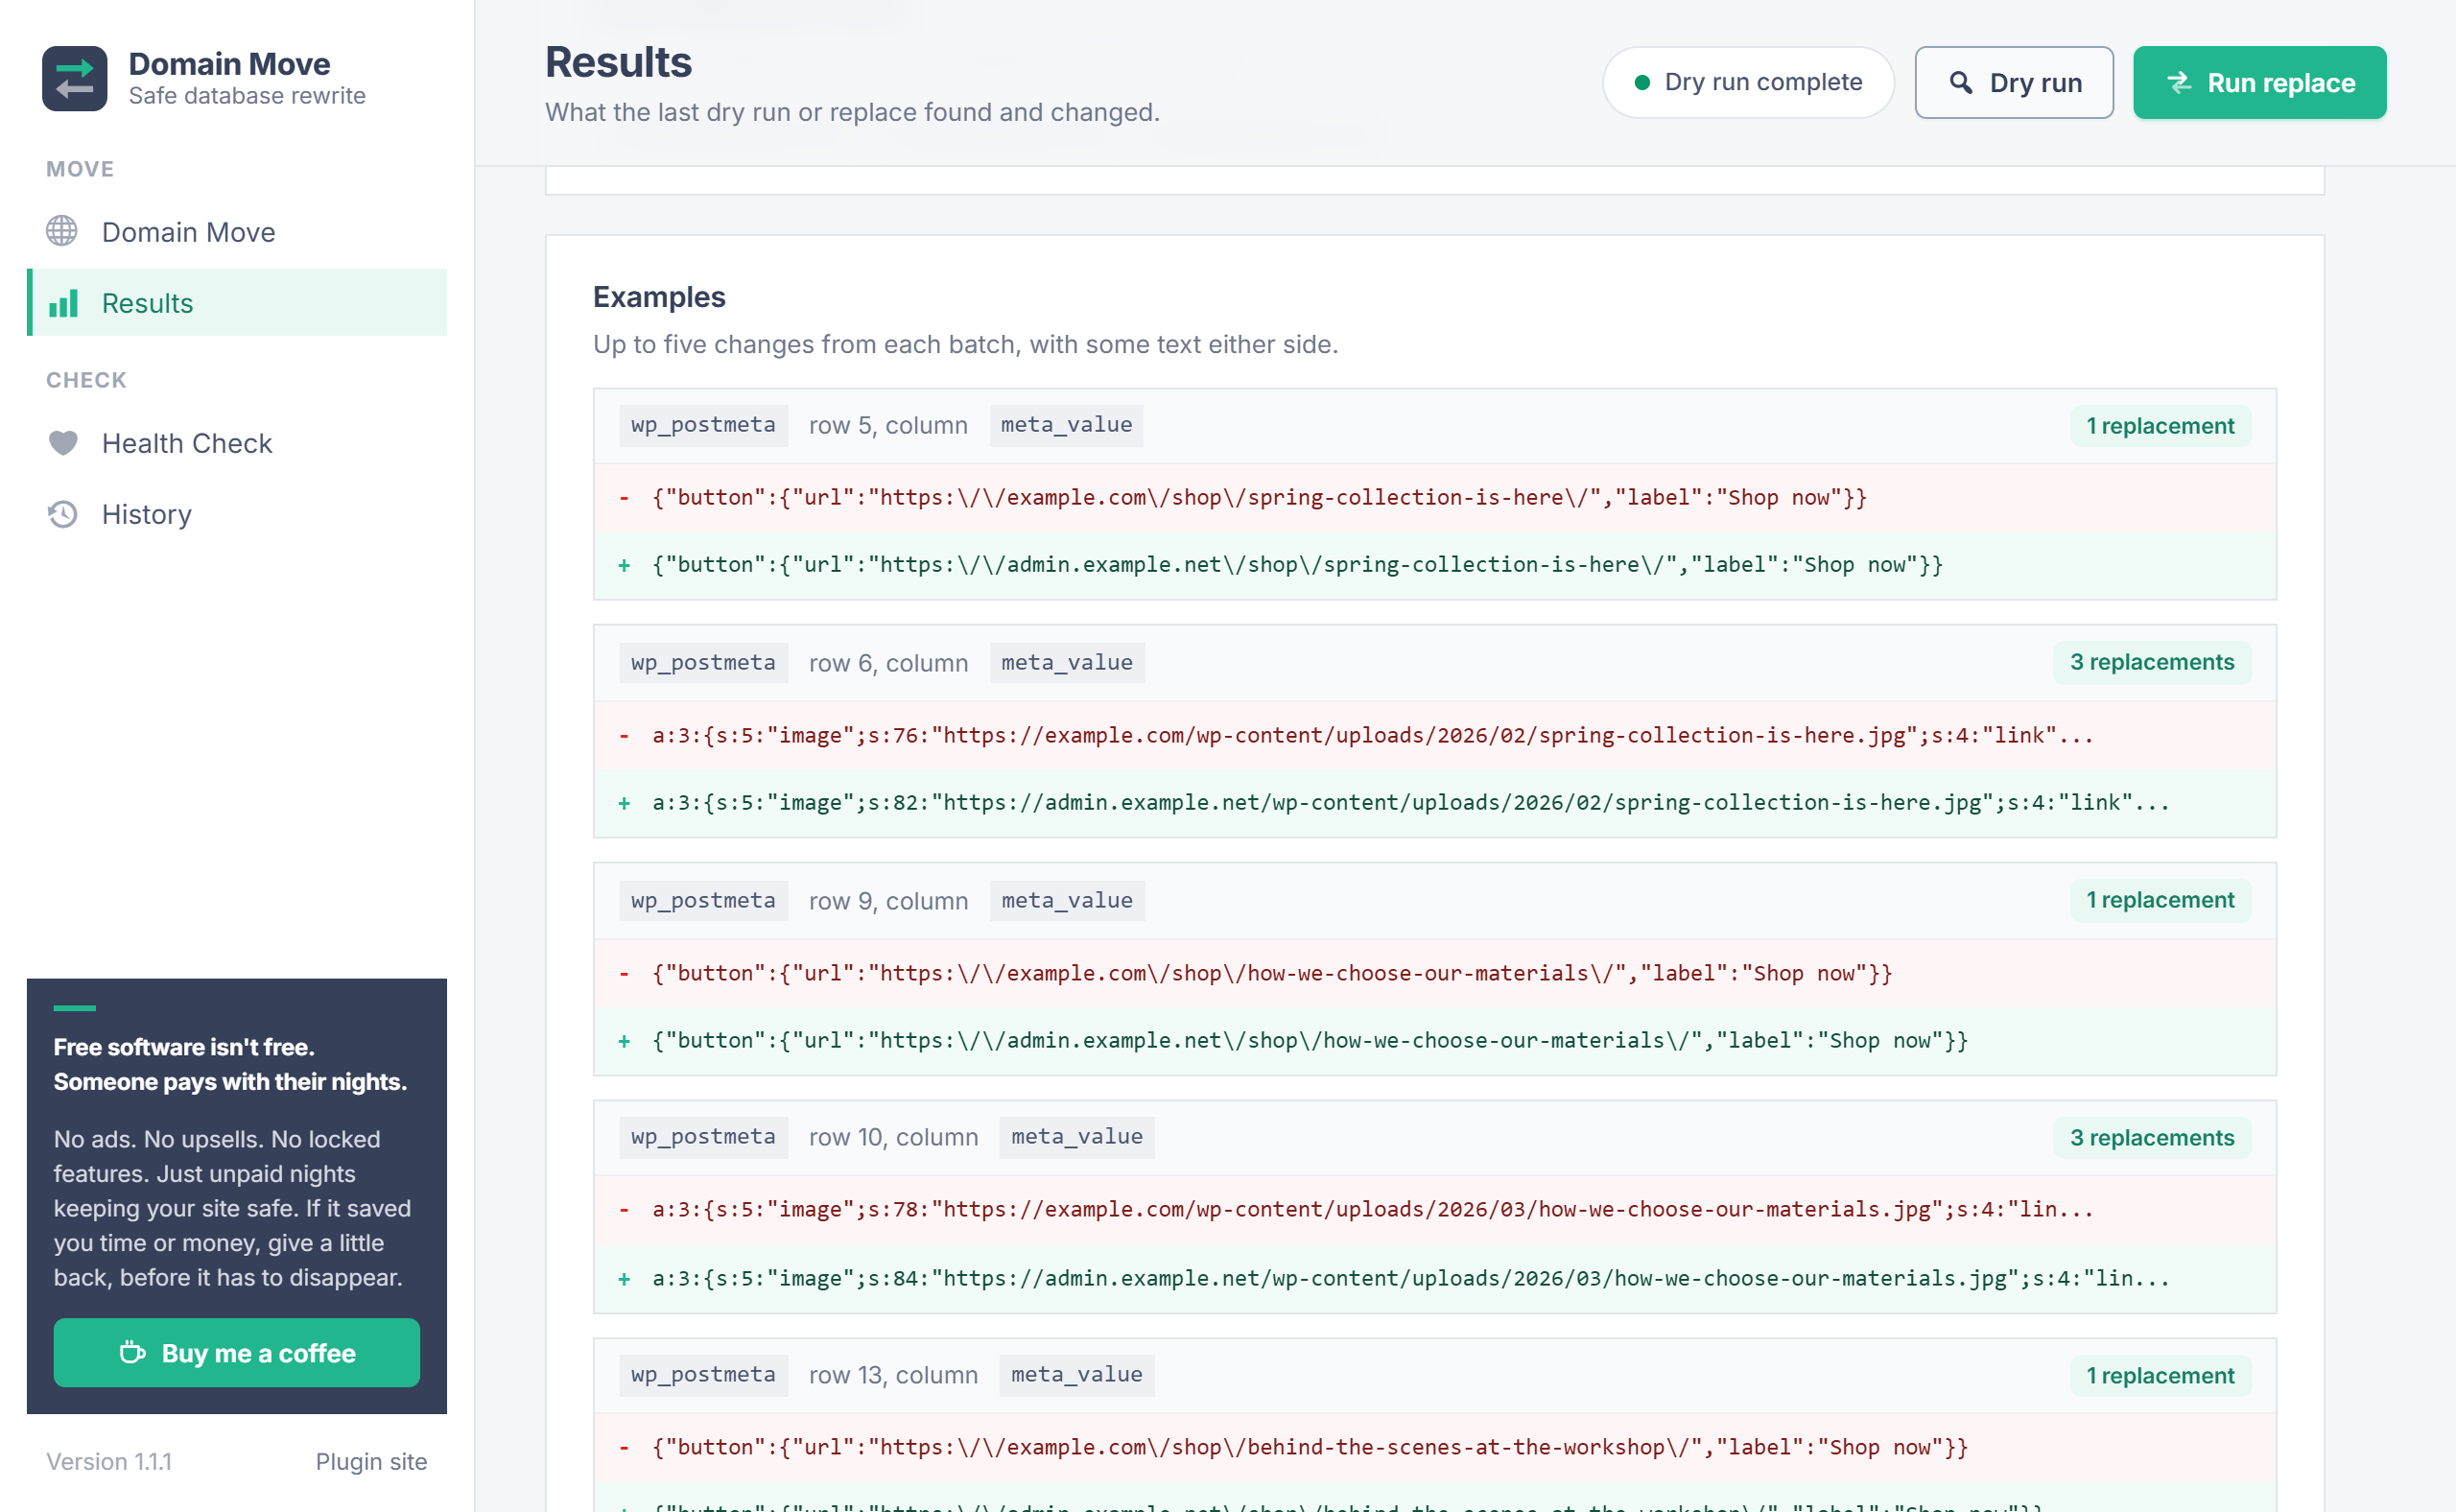This screenshot has height=1512, width=2456.
Task: Open the Plugin site link
Action: [371, 1461]
